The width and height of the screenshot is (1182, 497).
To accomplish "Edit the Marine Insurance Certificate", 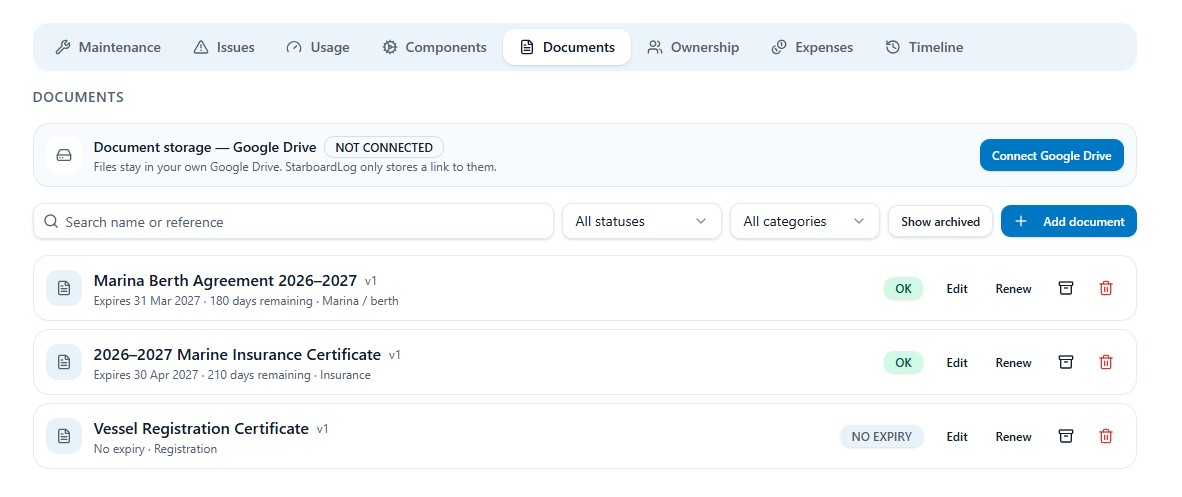I will [x=957, y=363].
